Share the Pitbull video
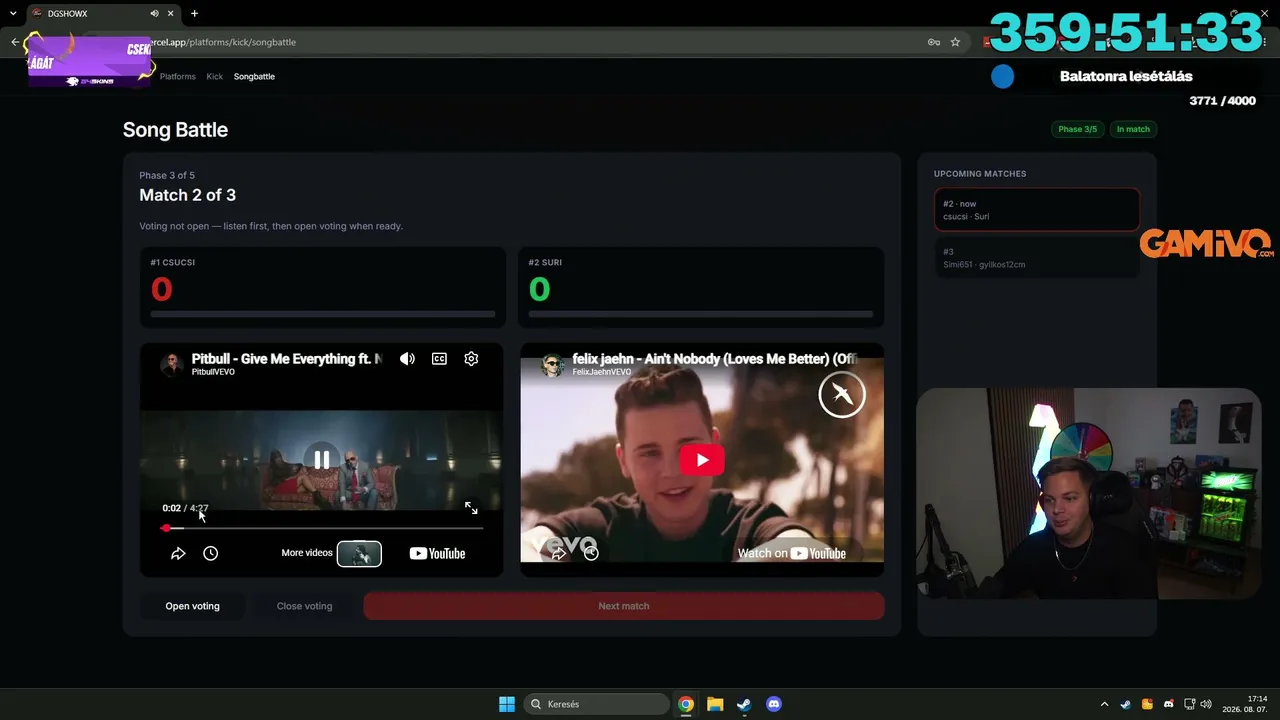The width and height of the screenshot is (1280, 720). point(178,553)
